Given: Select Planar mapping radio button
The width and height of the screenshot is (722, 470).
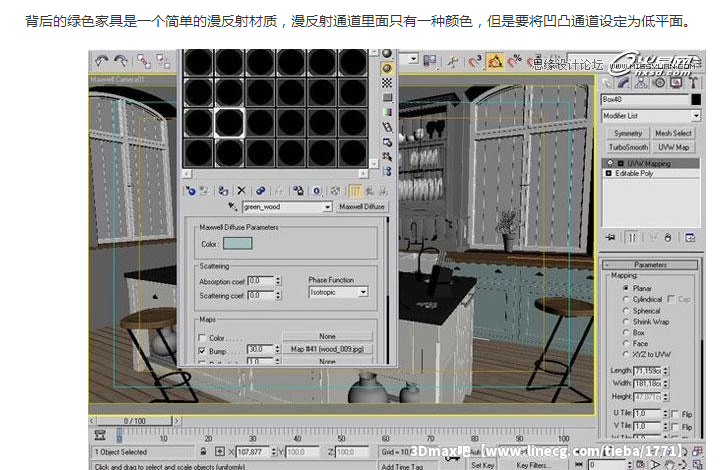Looking at the screenshot, I should [x=626, y=288].
